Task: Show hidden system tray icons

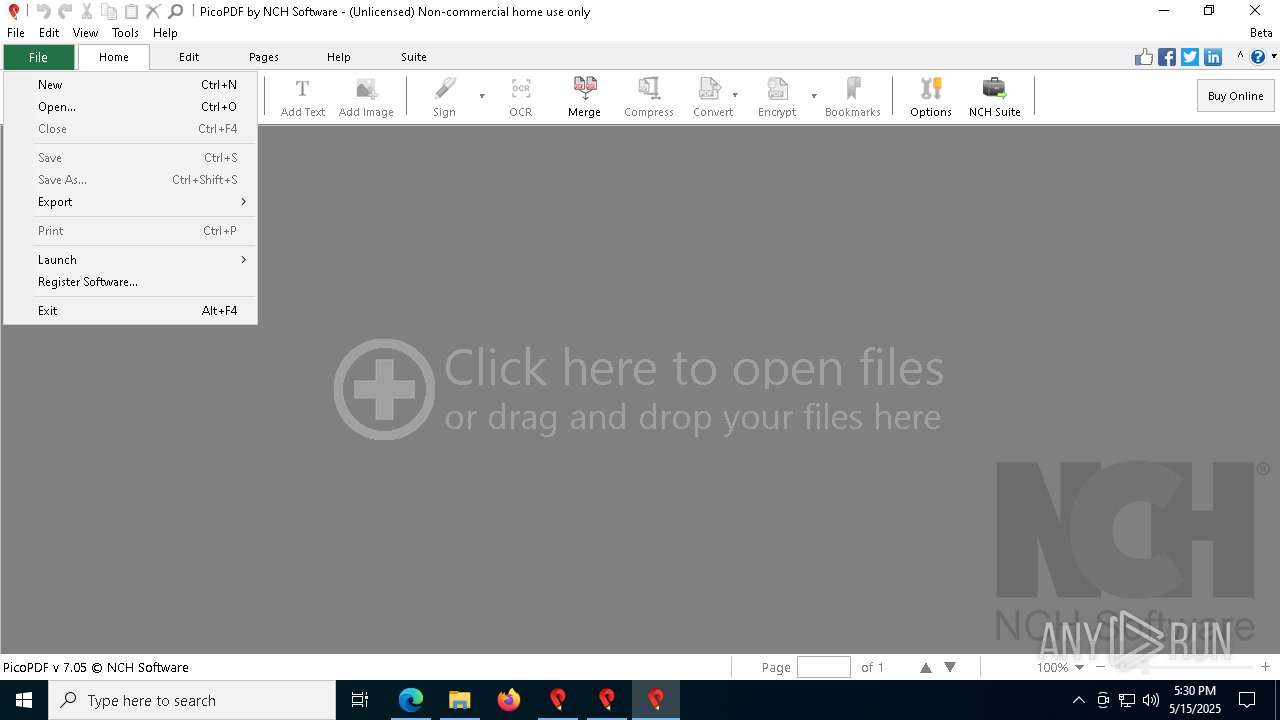Action: point(1078,700)
